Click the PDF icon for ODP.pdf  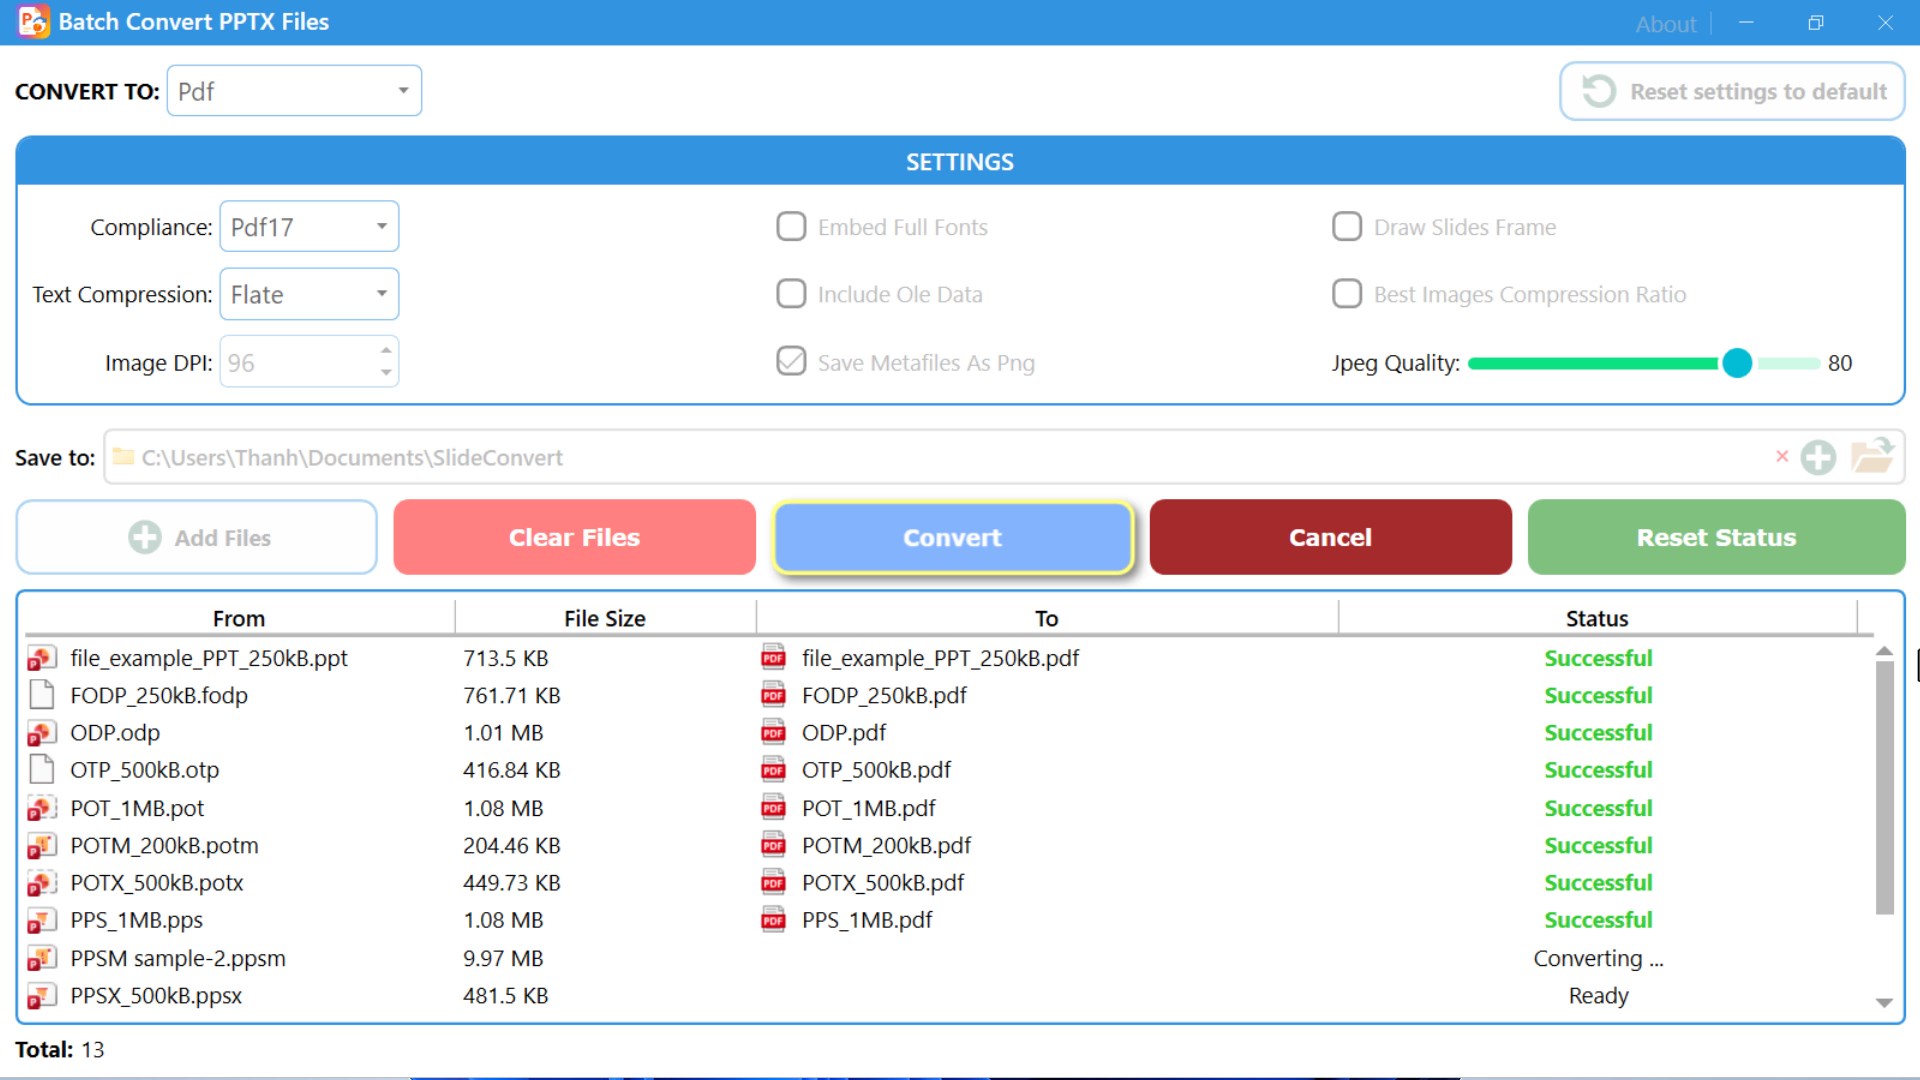[773, 733]
